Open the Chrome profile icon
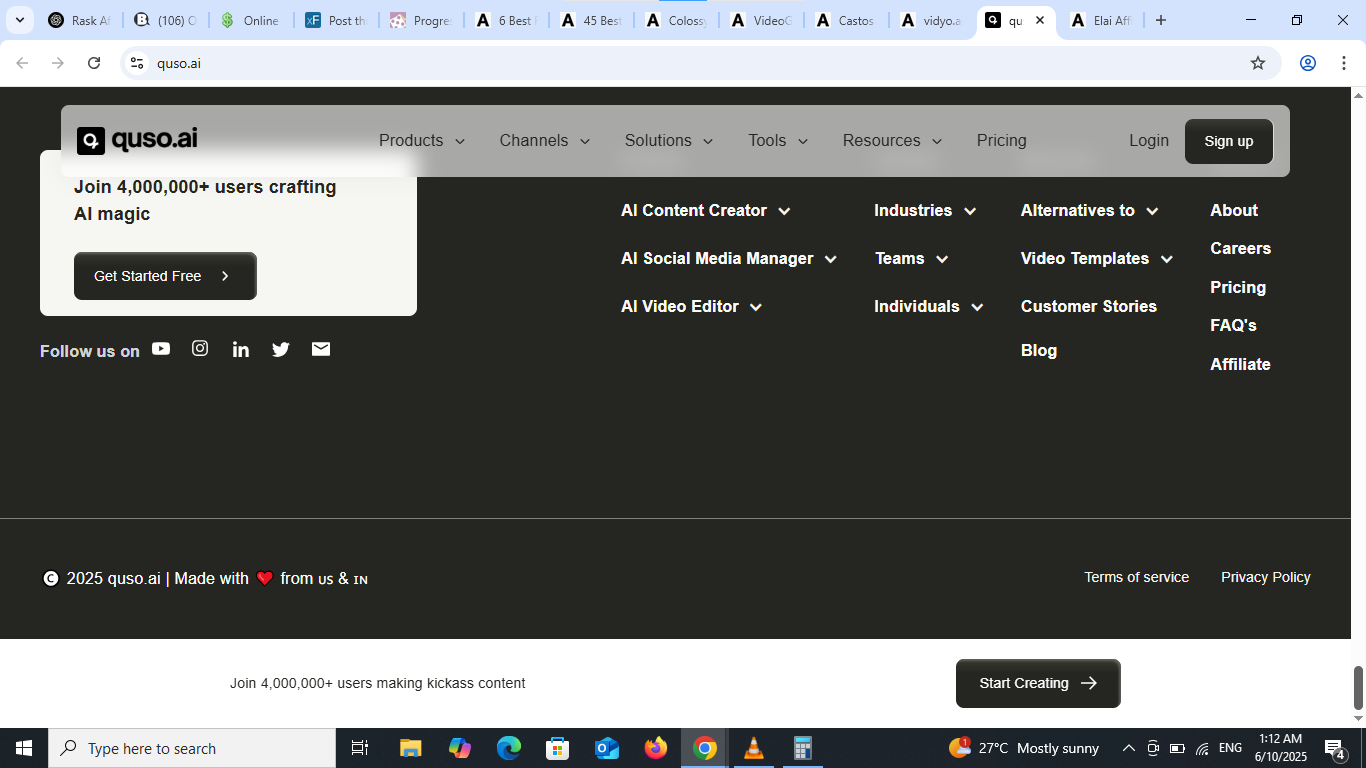Screen dimensions: 1366x768 click(1308, 63)
